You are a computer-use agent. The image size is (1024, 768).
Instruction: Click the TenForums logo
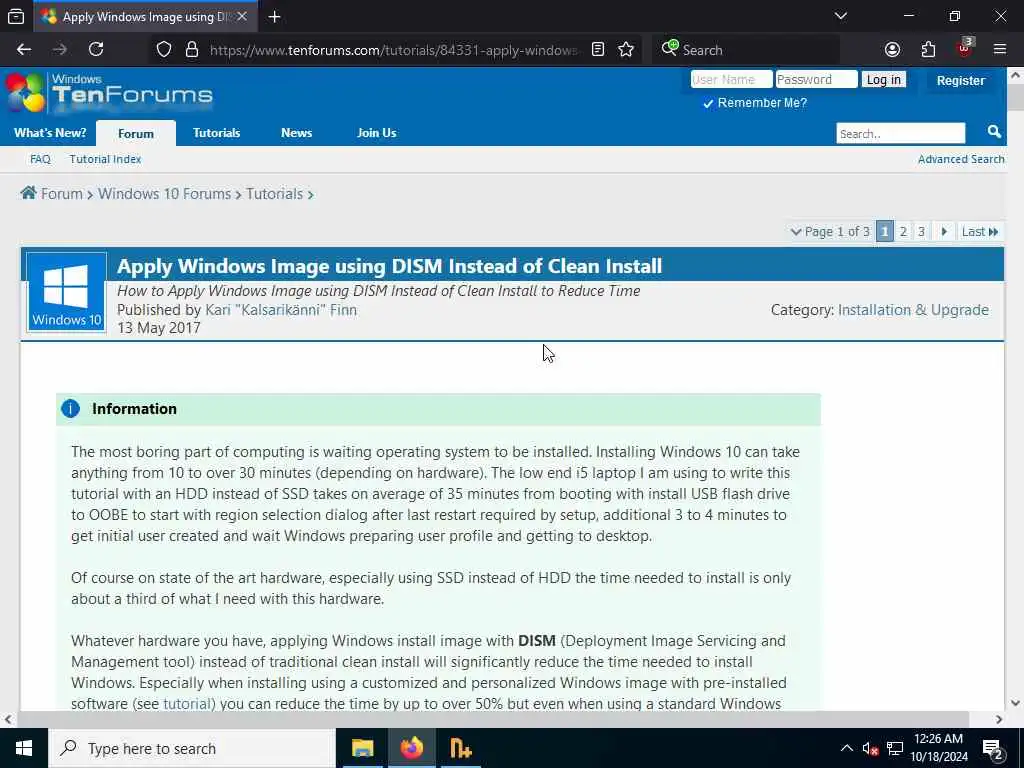click(109, 93)
